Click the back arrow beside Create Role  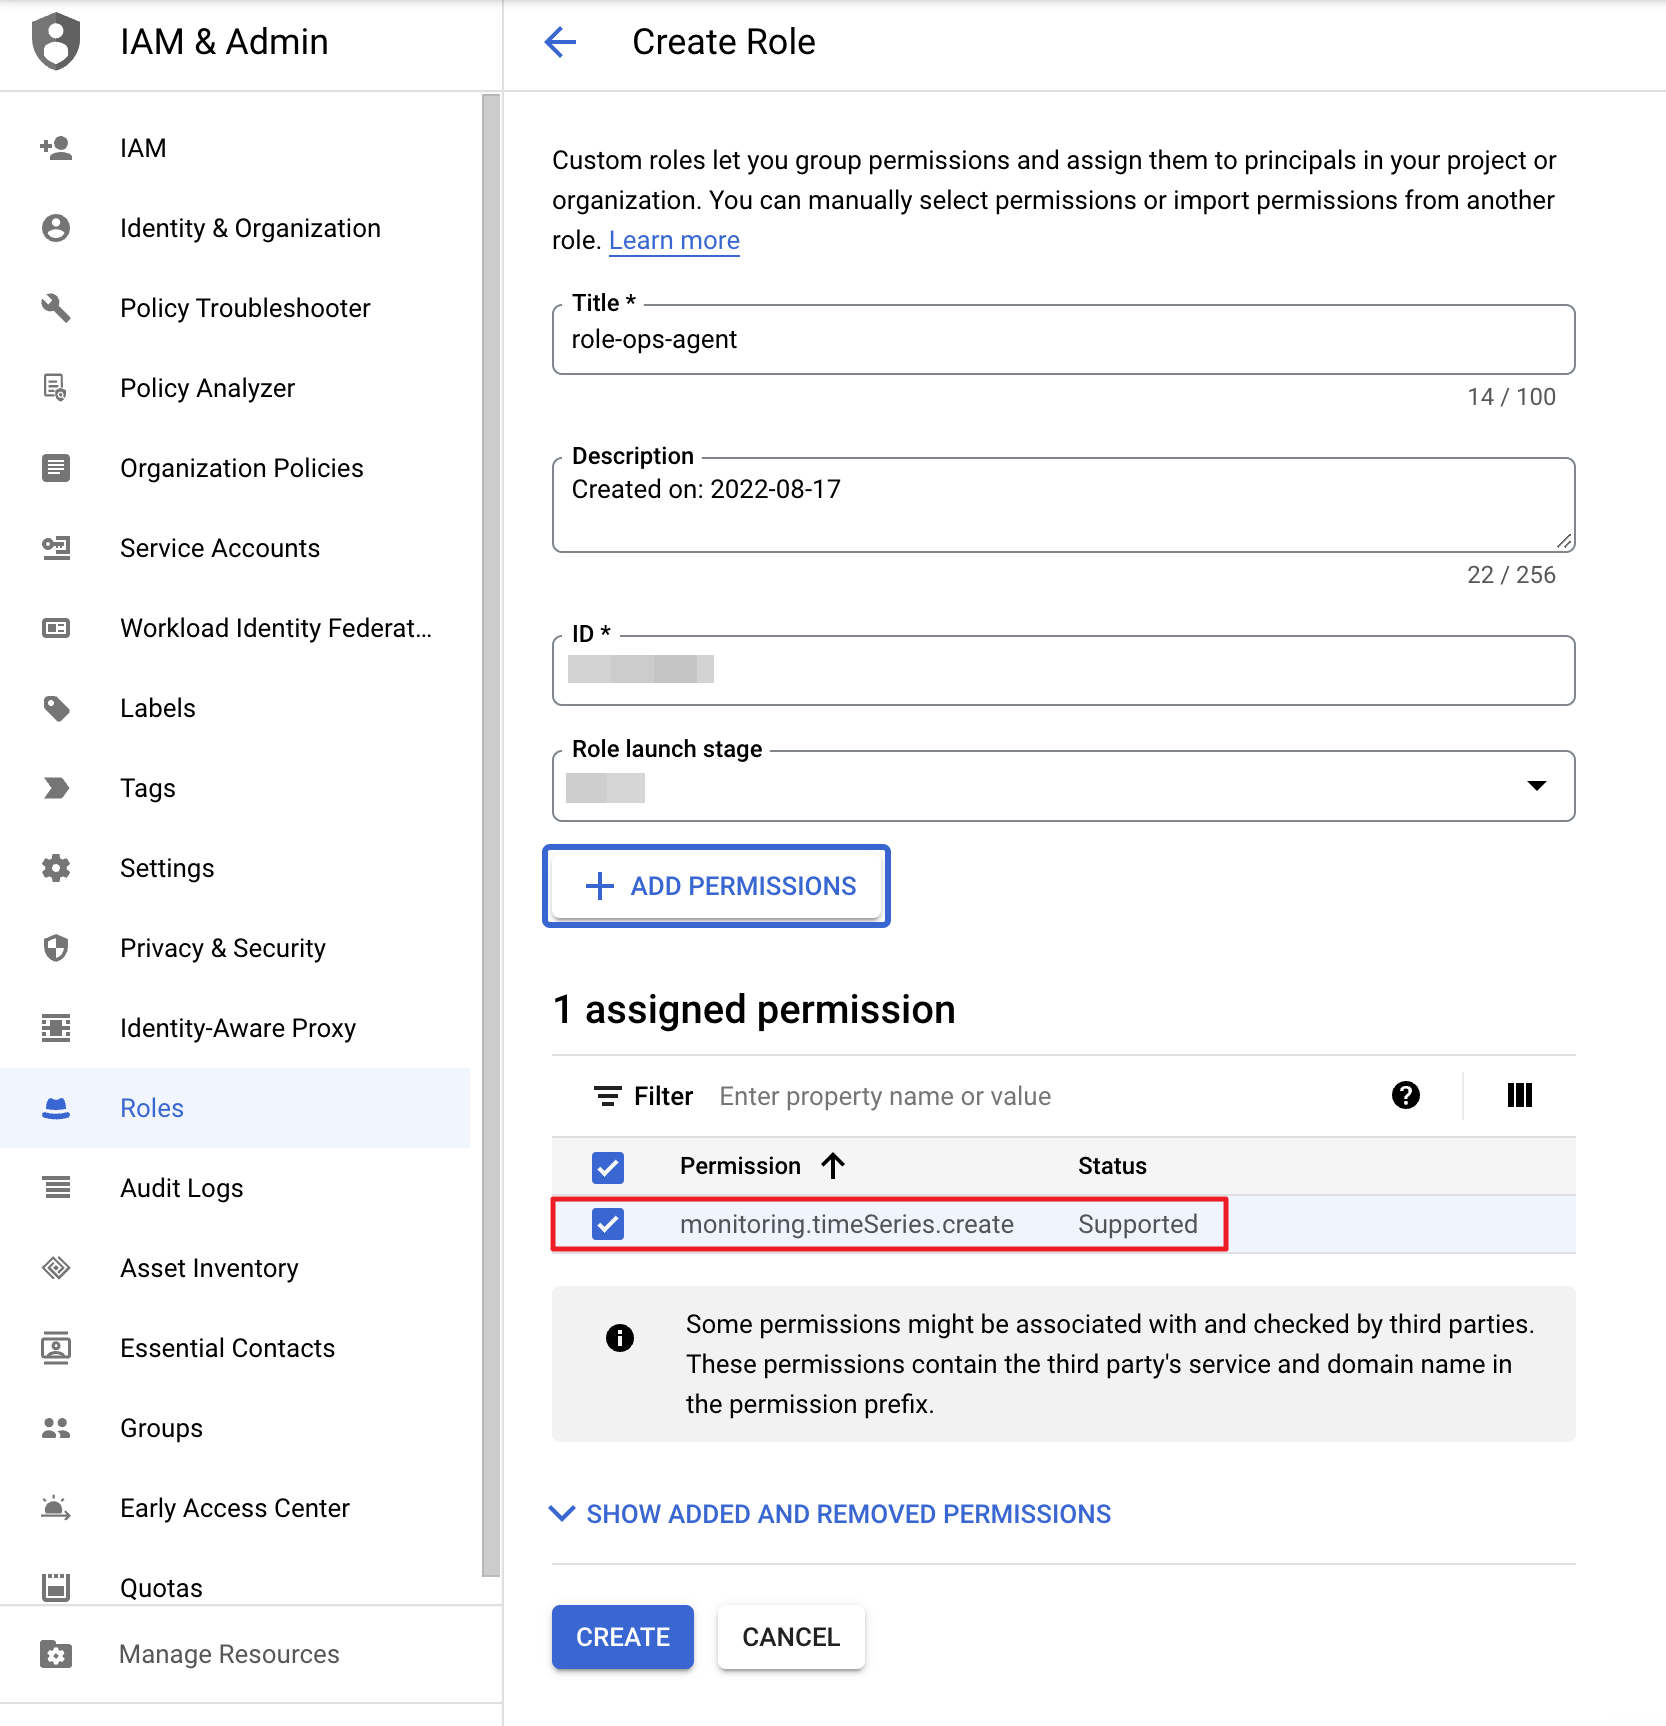point(560,42)
